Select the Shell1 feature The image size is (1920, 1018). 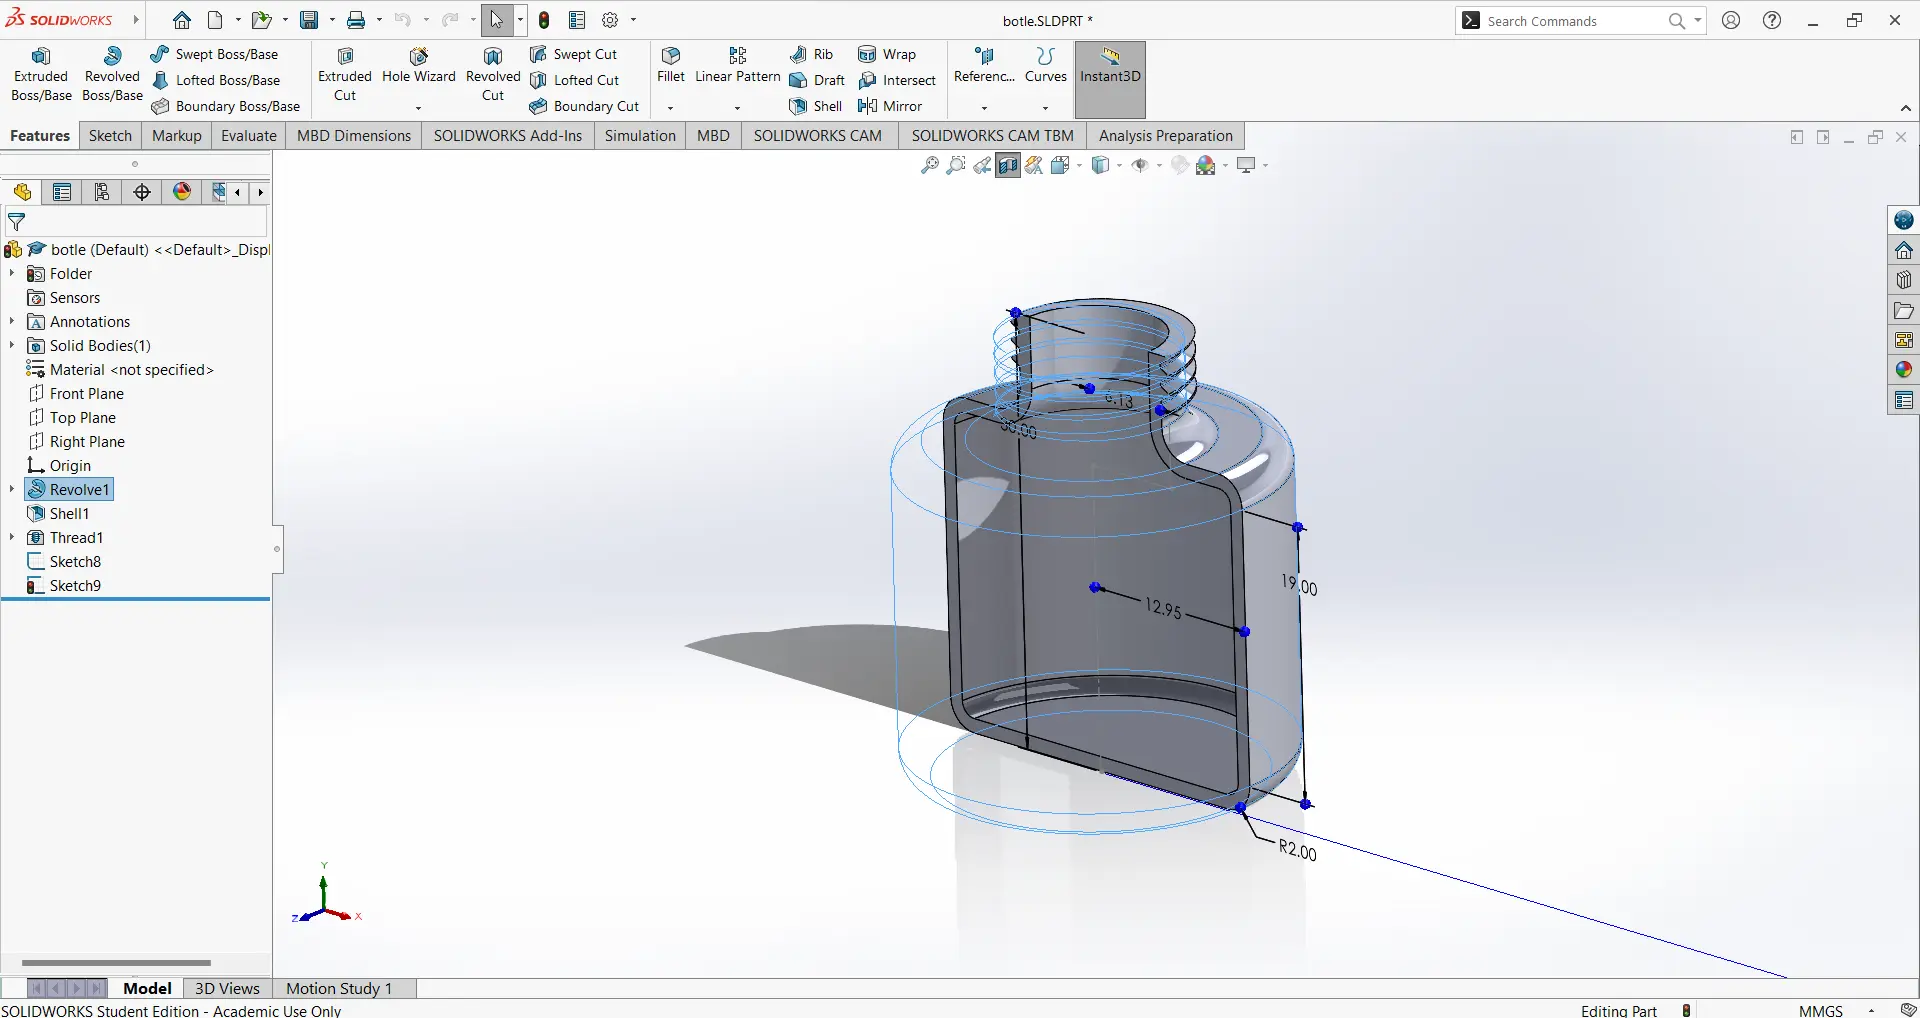[59, 513]
